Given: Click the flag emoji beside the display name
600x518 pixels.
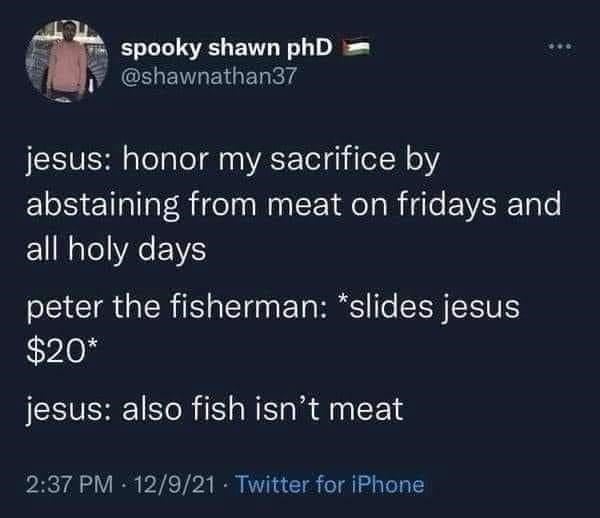Looking at the screenshot, I should click(x=355, y=48).
